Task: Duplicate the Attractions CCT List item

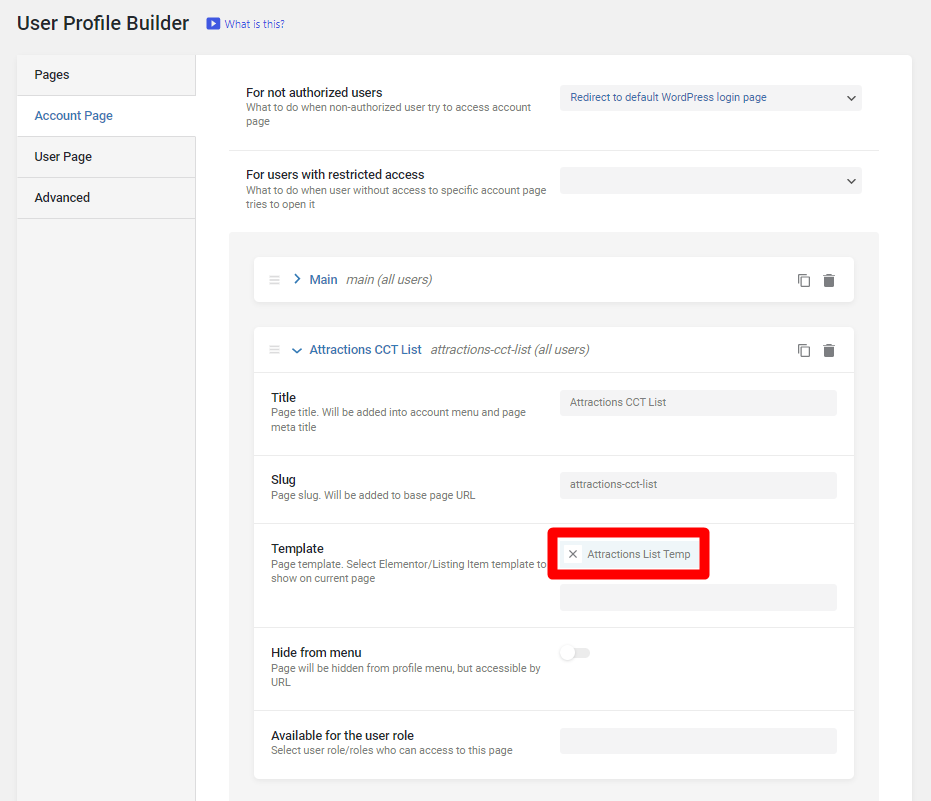Action: 804,350
